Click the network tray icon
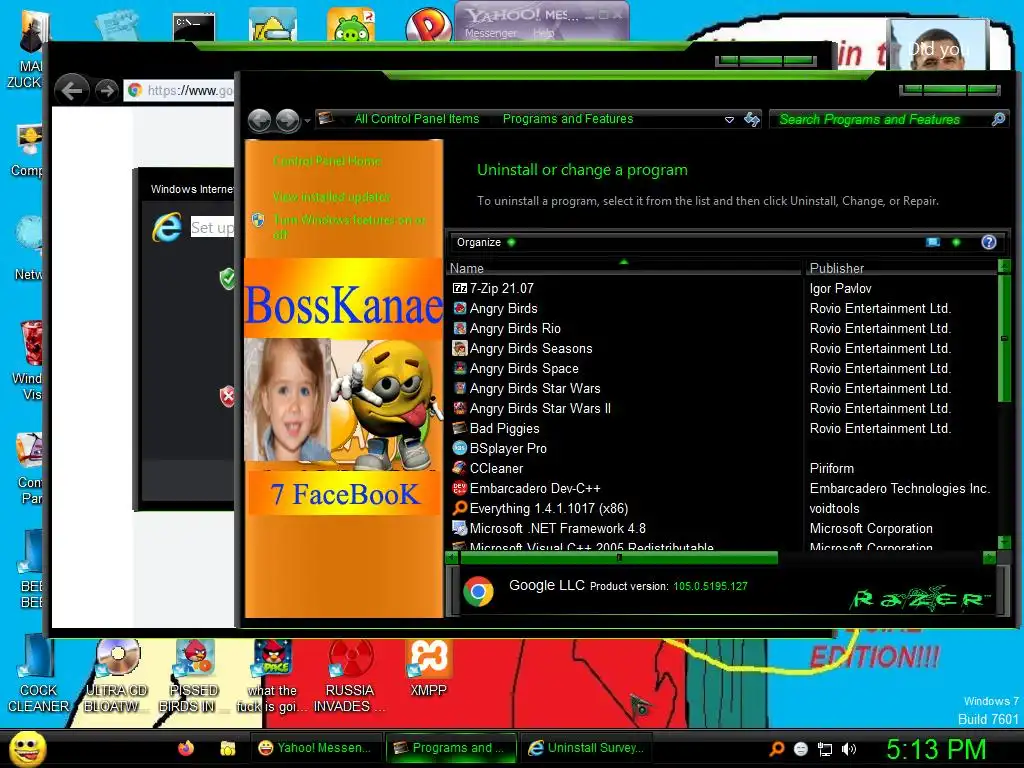 pos(825,749)
